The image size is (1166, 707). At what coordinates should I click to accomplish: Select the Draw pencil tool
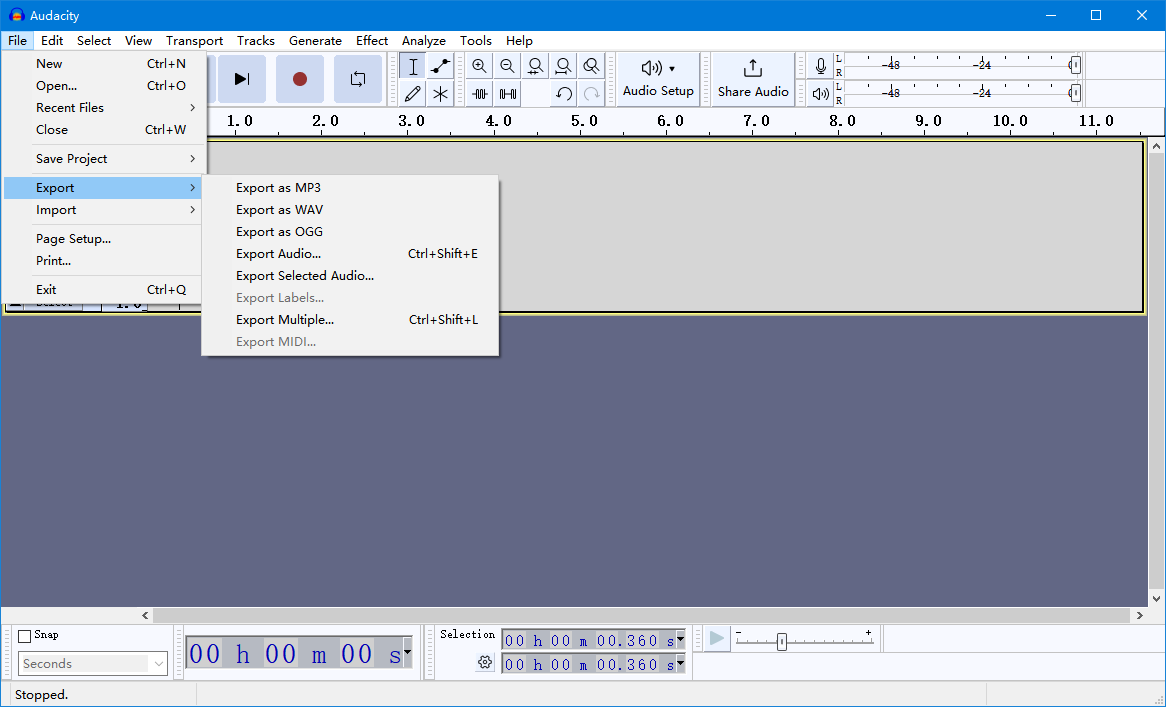(x=413, y=94)
